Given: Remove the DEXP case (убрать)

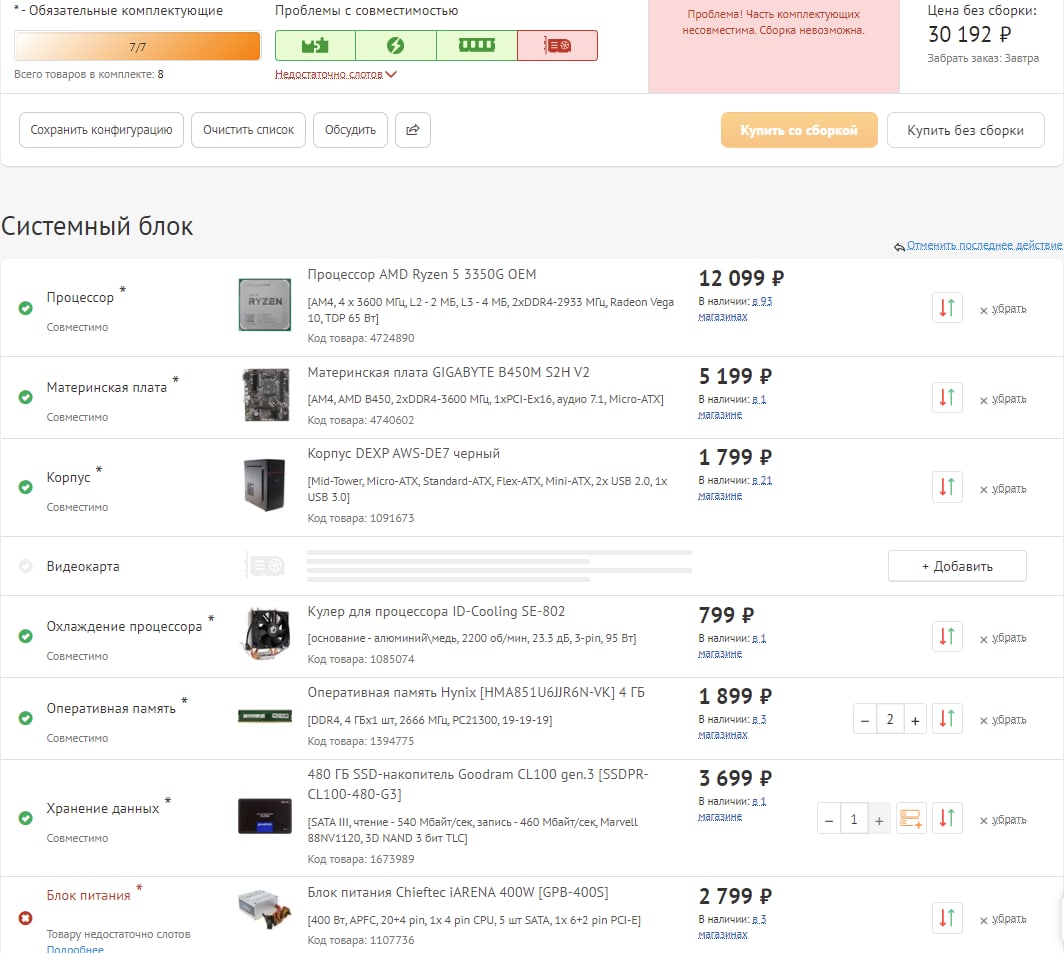Looking at the screenshot, I should pyautogui.click(x=1003, y=489).
